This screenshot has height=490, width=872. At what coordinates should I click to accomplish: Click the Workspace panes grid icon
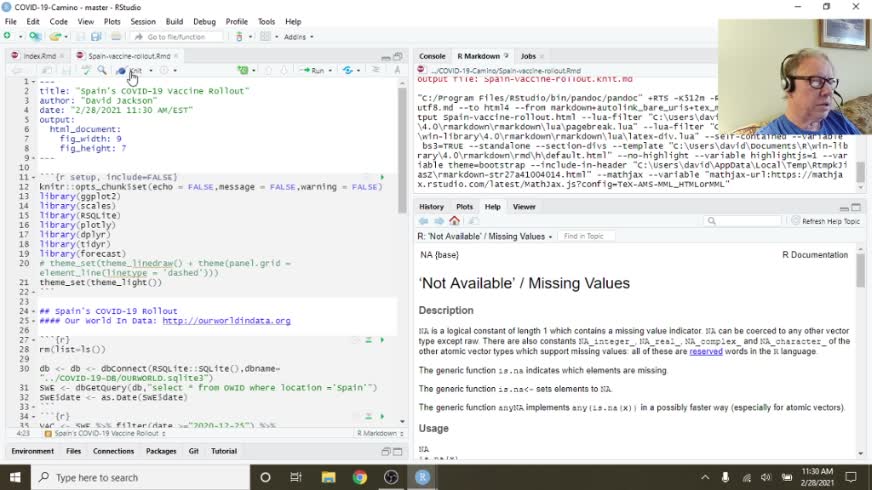[265, 37]
